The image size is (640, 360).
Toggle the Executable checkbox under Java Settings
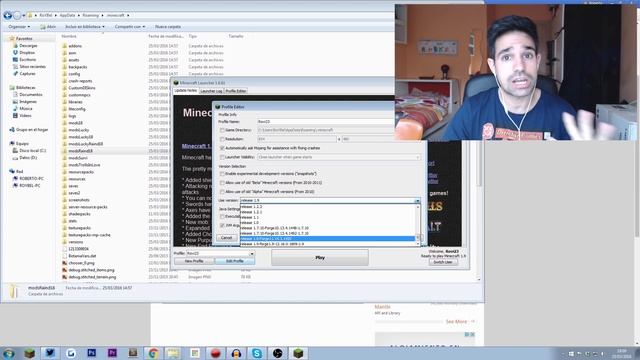(x=222, y=217)
